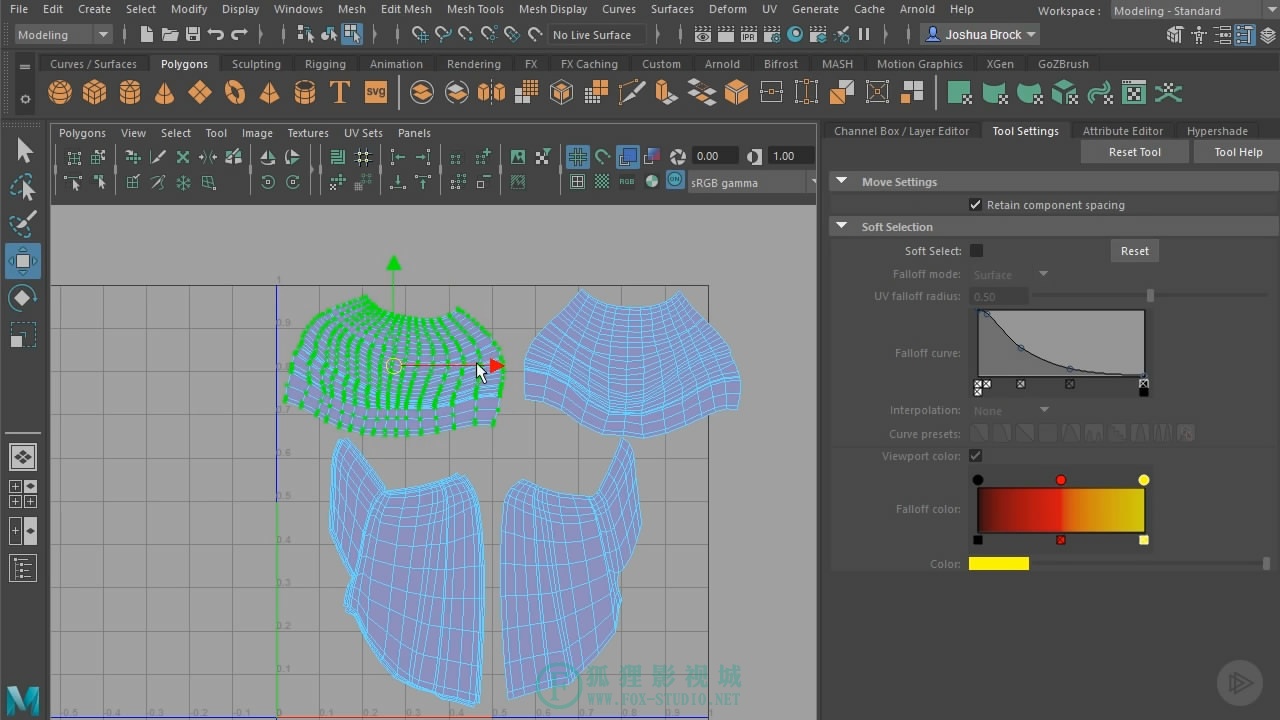Switch to the Sculpting shelf tab

point(256,64)
